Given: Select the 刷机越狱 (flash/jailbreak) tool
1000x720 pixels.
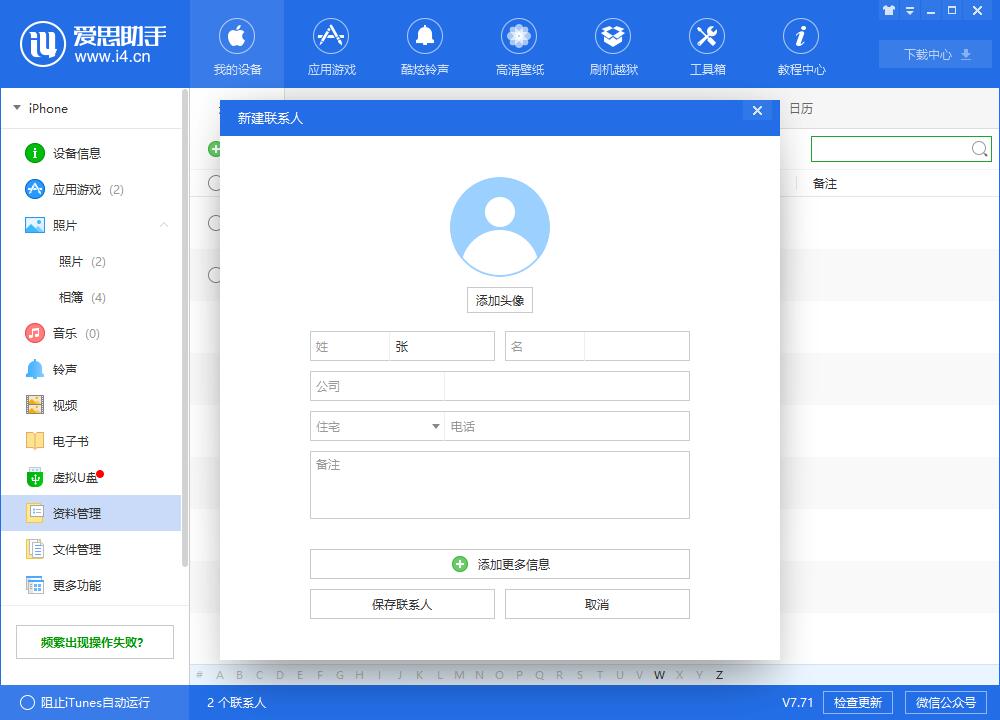Looking at the screenshot, I should point(613,45).
